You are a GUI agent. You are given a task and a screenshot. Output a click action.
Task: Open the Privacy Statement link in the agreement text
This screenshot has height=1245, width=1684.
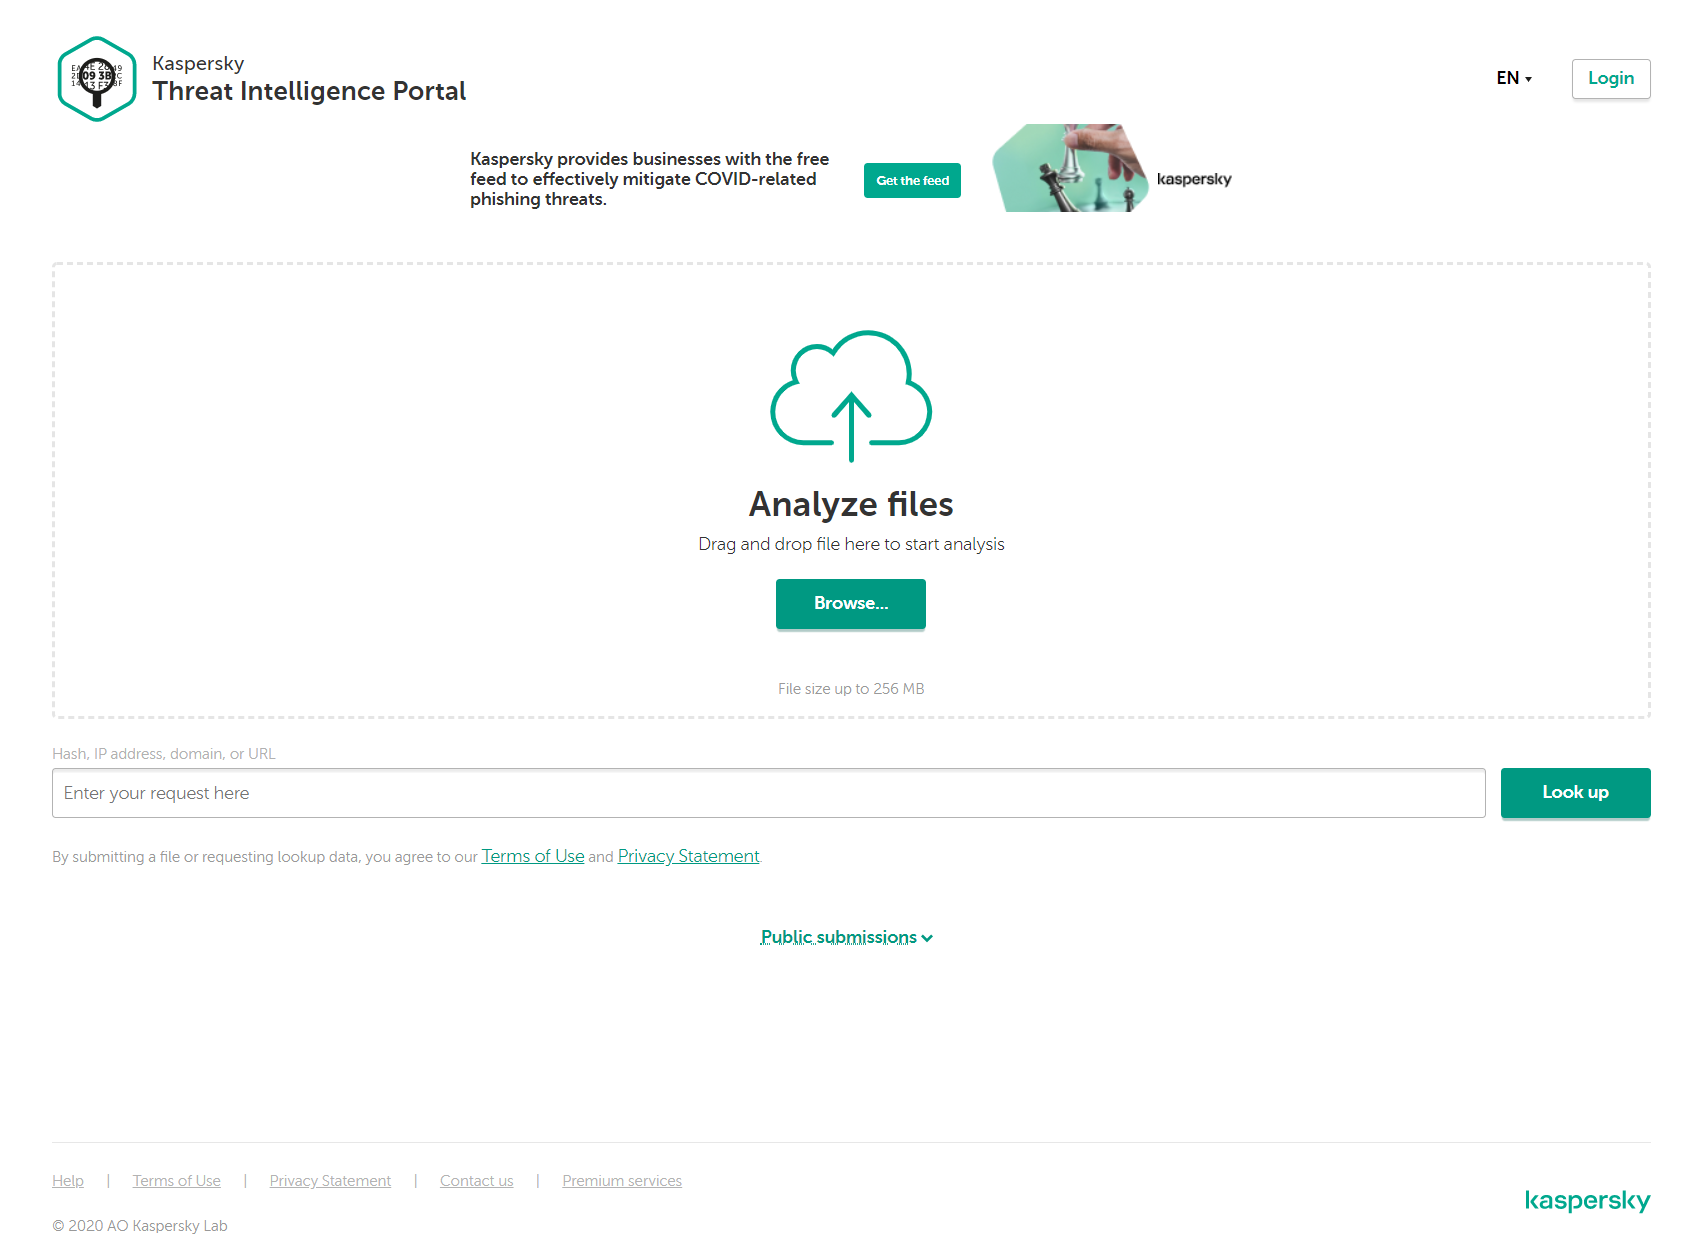tap(689, 856)
